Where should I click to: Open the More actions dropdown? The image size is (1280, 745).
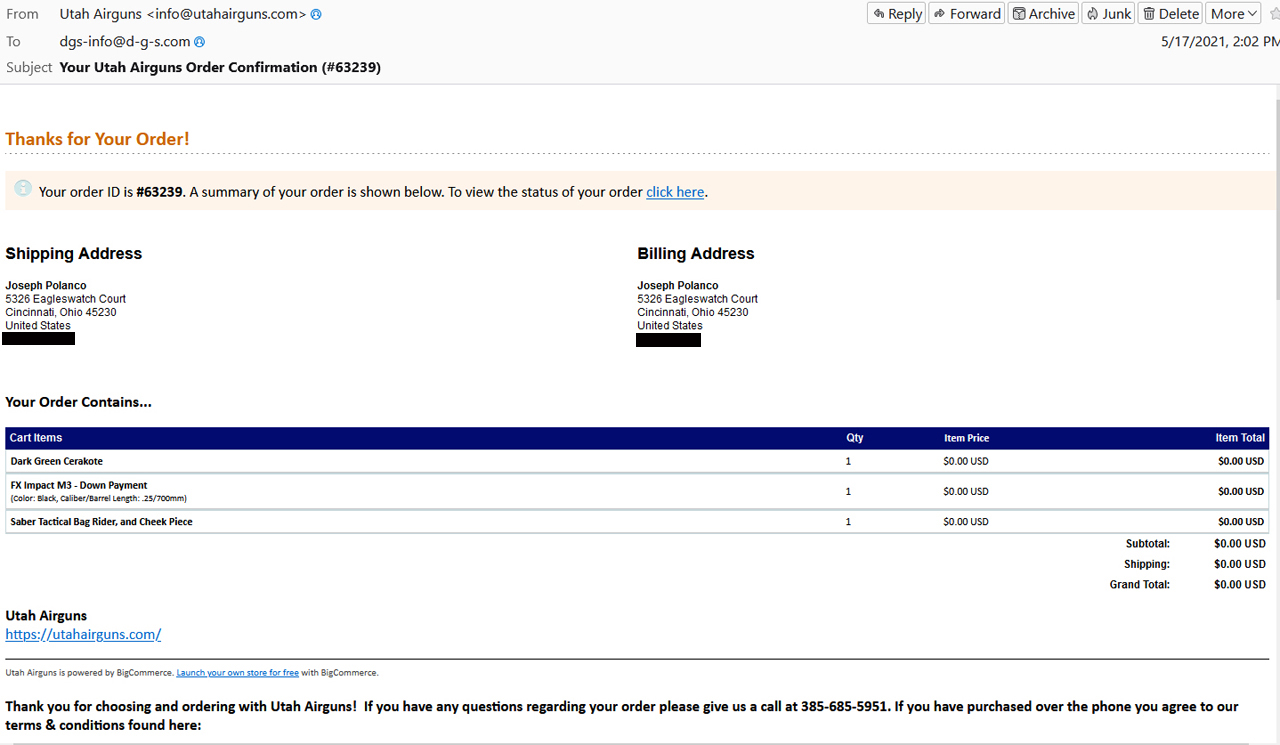1233,13
